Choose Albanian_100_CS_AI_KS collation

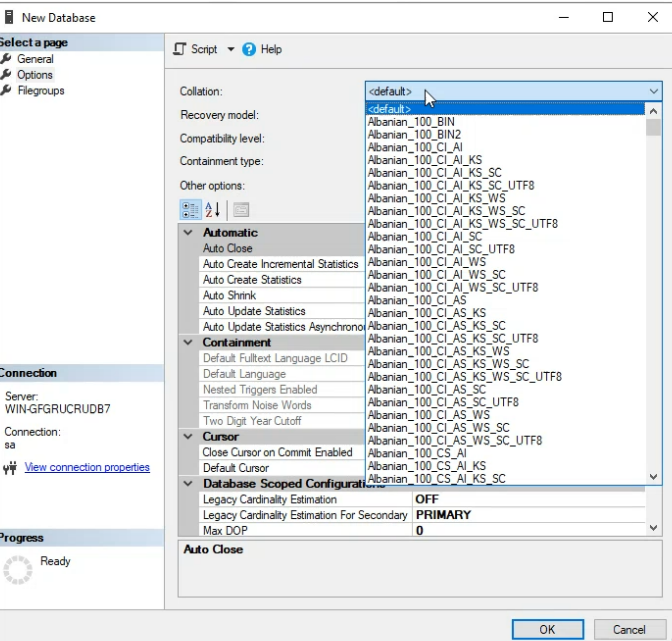505,466
